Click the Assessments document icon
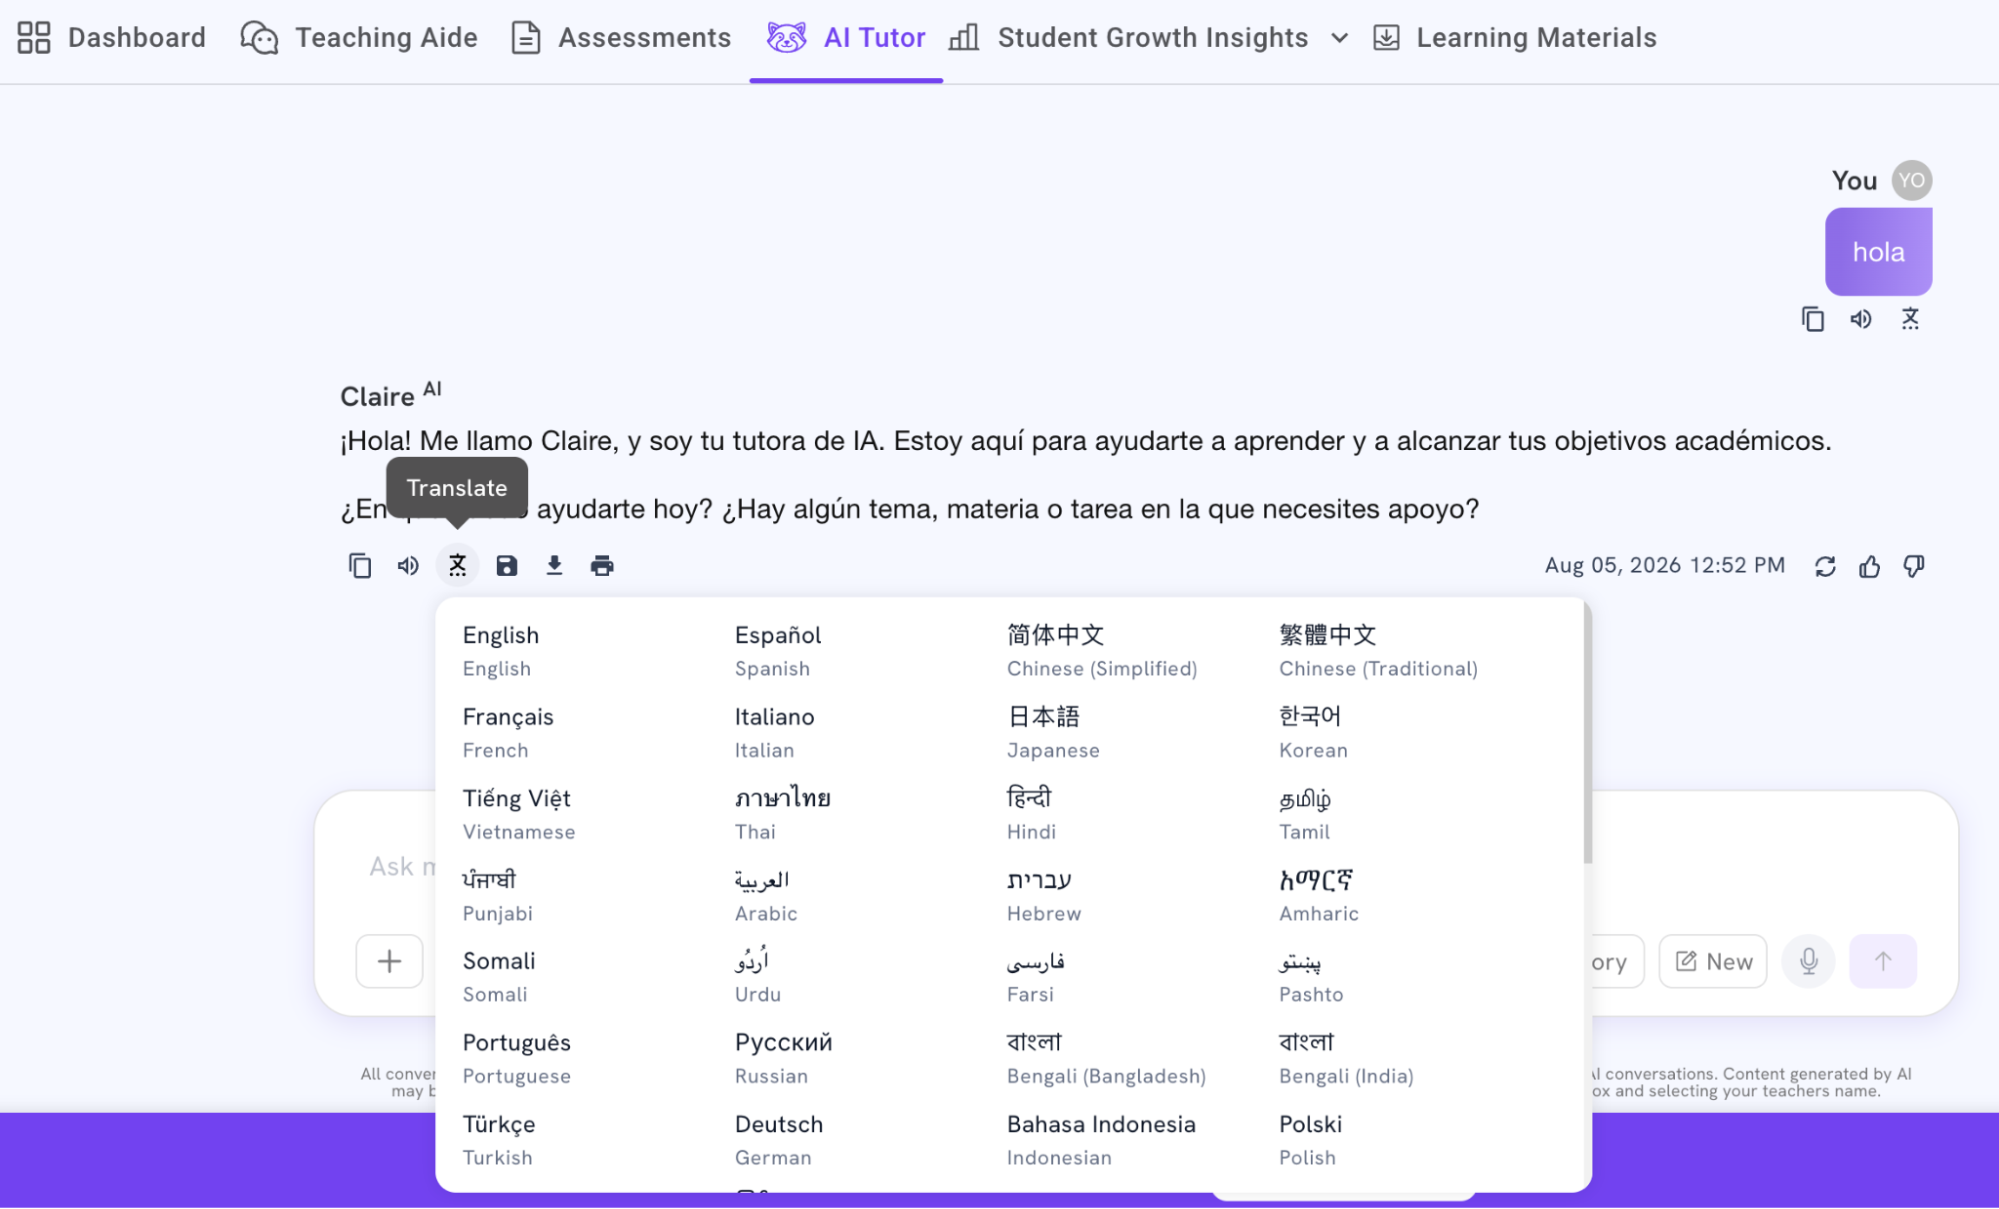 pos(526,38)
